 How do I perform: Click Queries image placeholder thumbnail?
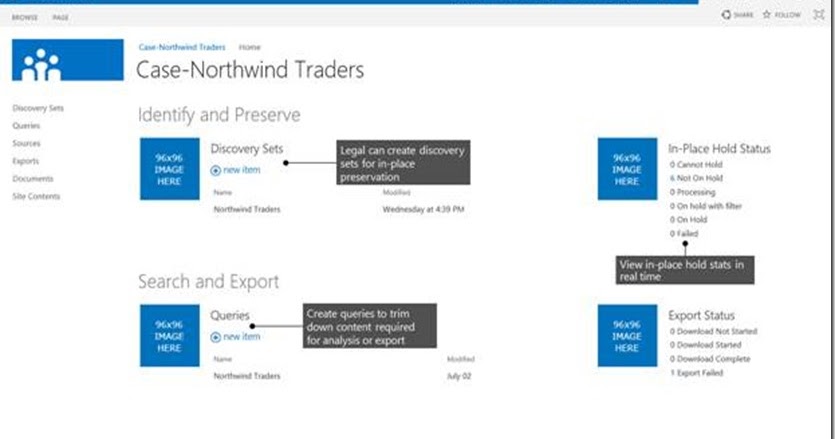[170, 336]
